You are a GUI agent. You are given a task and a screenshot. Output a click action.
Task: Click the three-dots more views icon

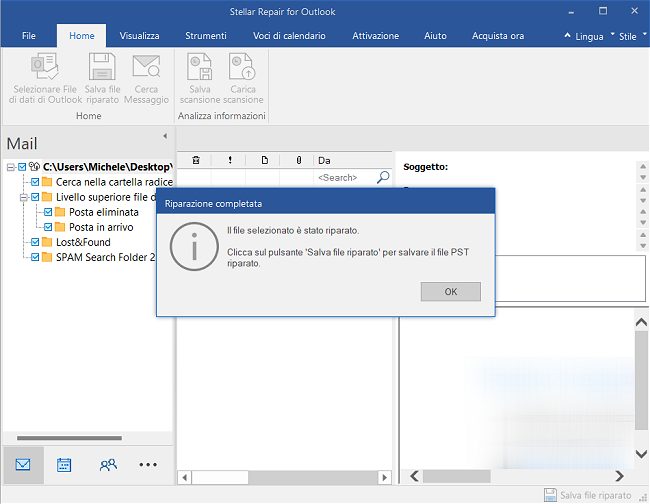tap(148, 465)
